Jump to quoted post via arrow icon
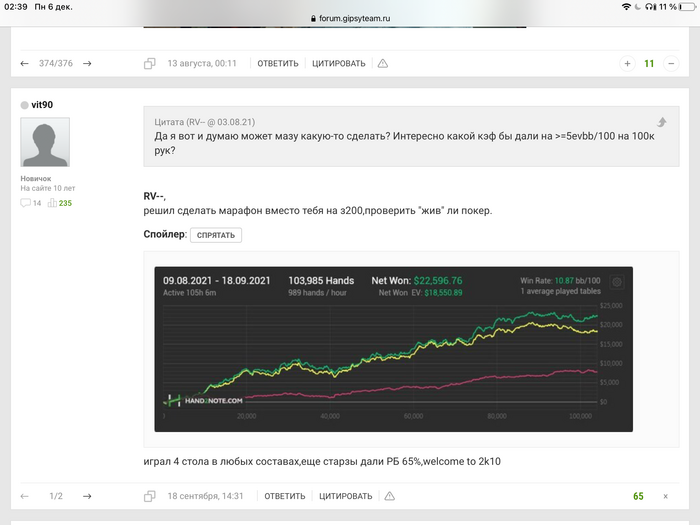Screen dimensions: 700x525 click(x=662, y=122)
